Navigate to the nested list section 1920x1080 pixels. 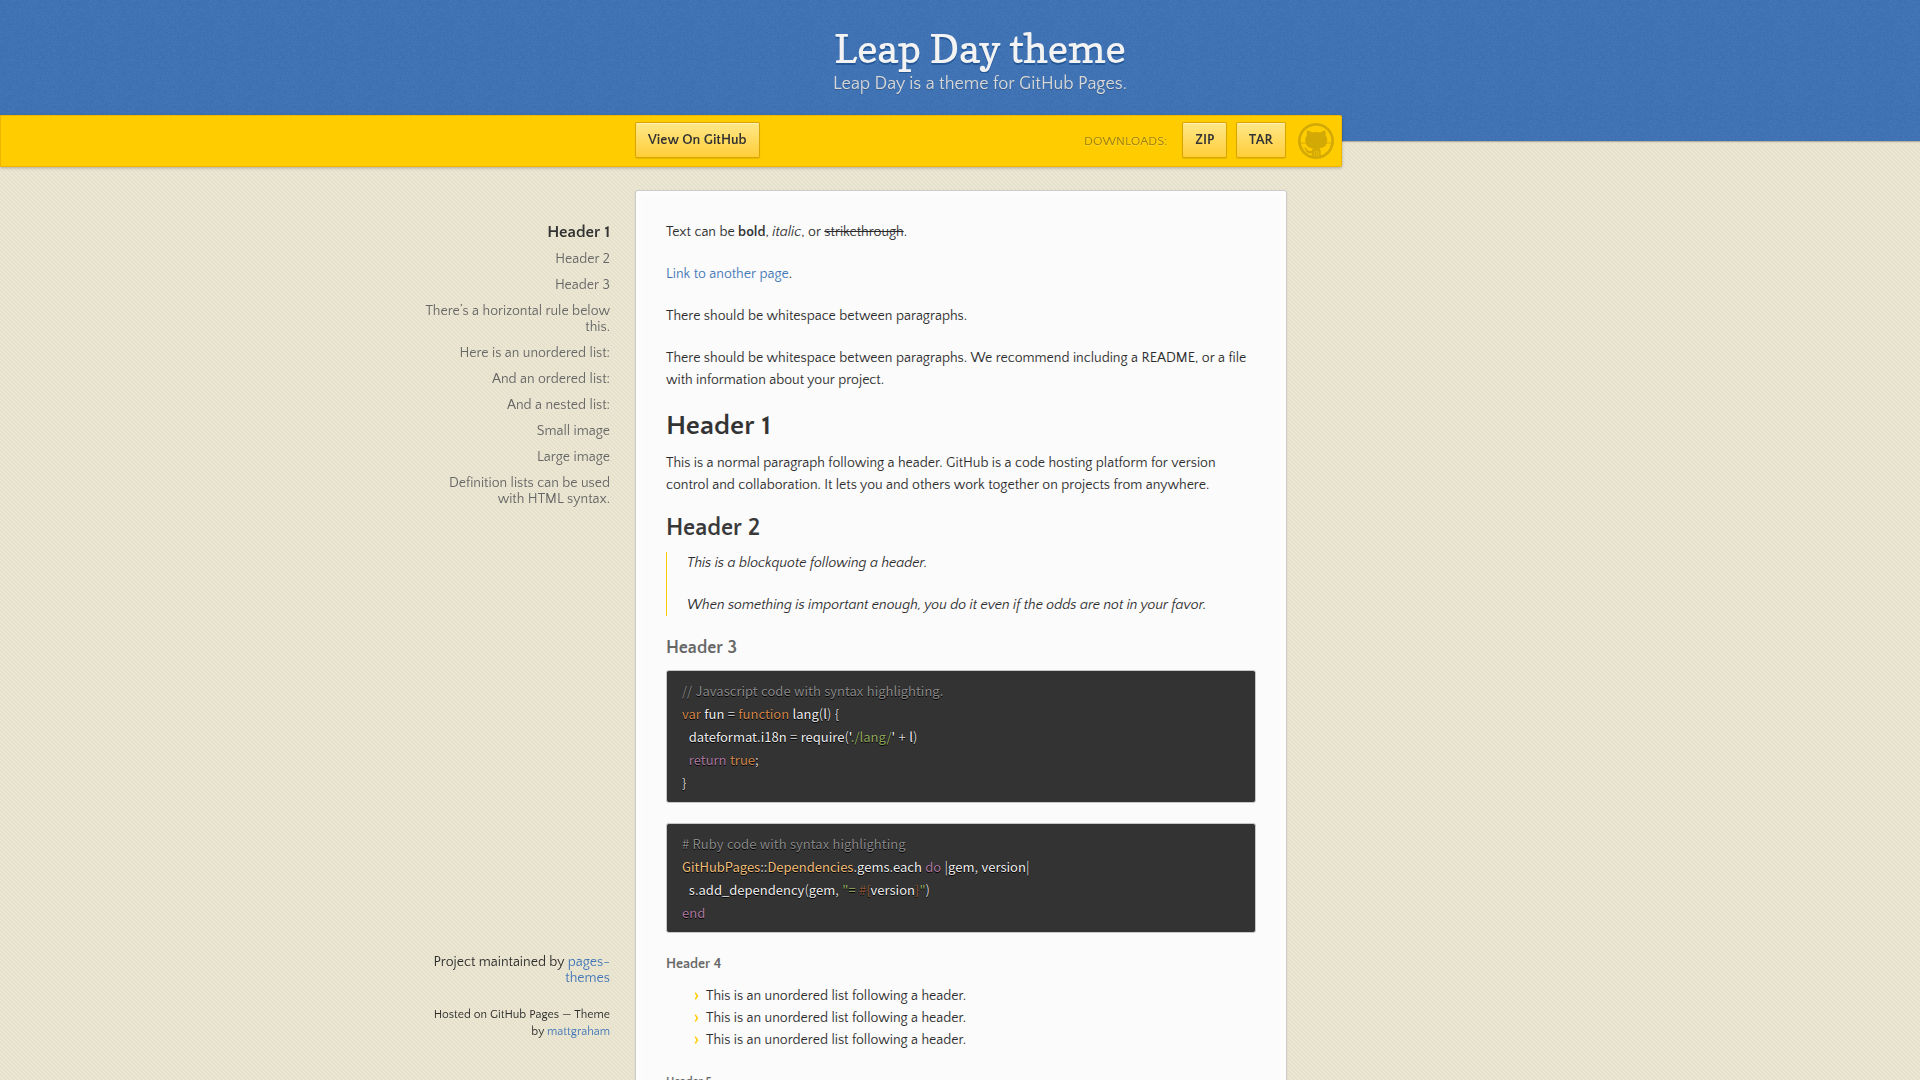[557, 404]
